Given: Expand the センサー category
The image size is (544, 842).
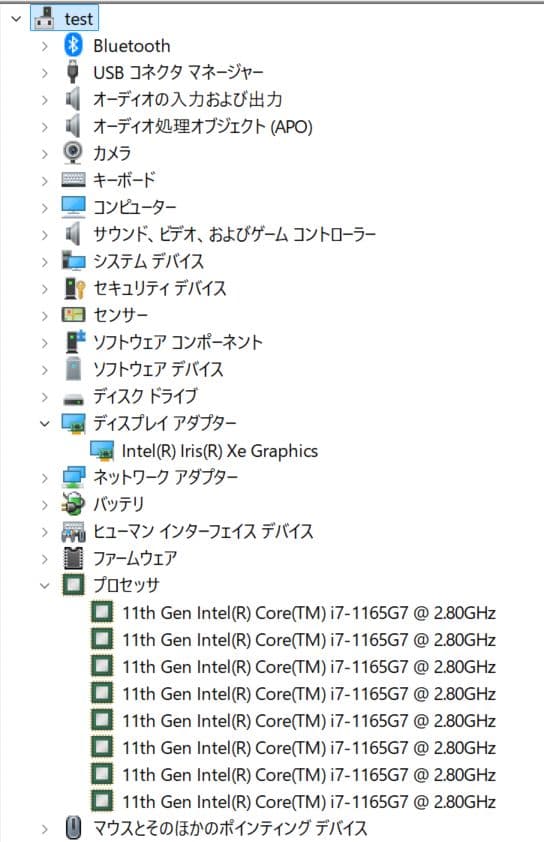Looking at the screenshot, I should tap(45, 316).
